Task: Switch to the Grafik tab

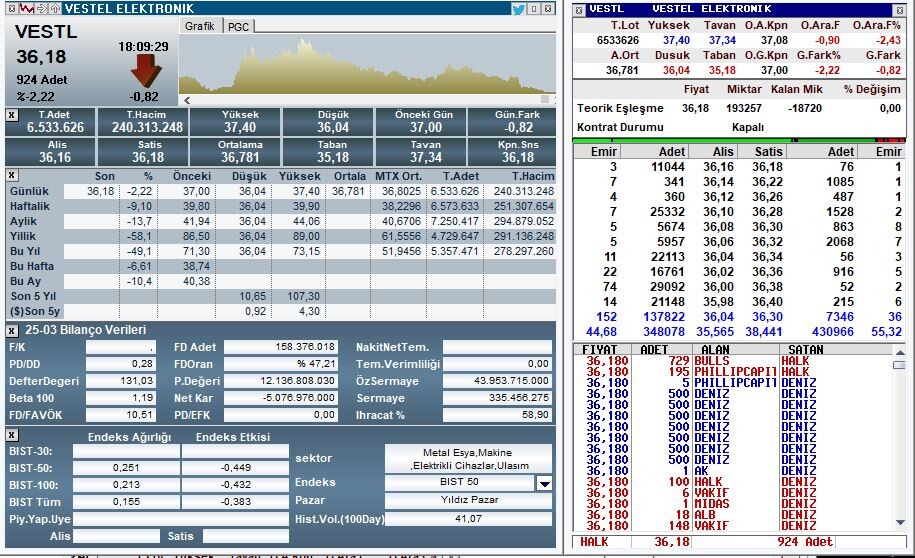Action: coord(200,26)
